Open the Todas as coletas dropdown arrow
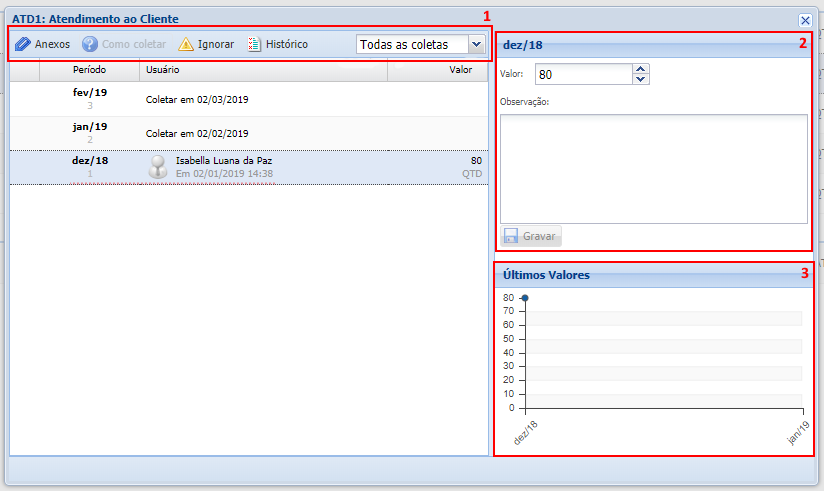 click(x=477, y=44)
